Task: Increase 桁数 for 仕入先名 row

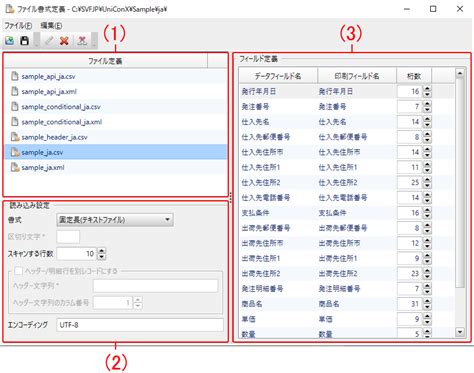Action: pyautogui.click(x=427, y=119)
